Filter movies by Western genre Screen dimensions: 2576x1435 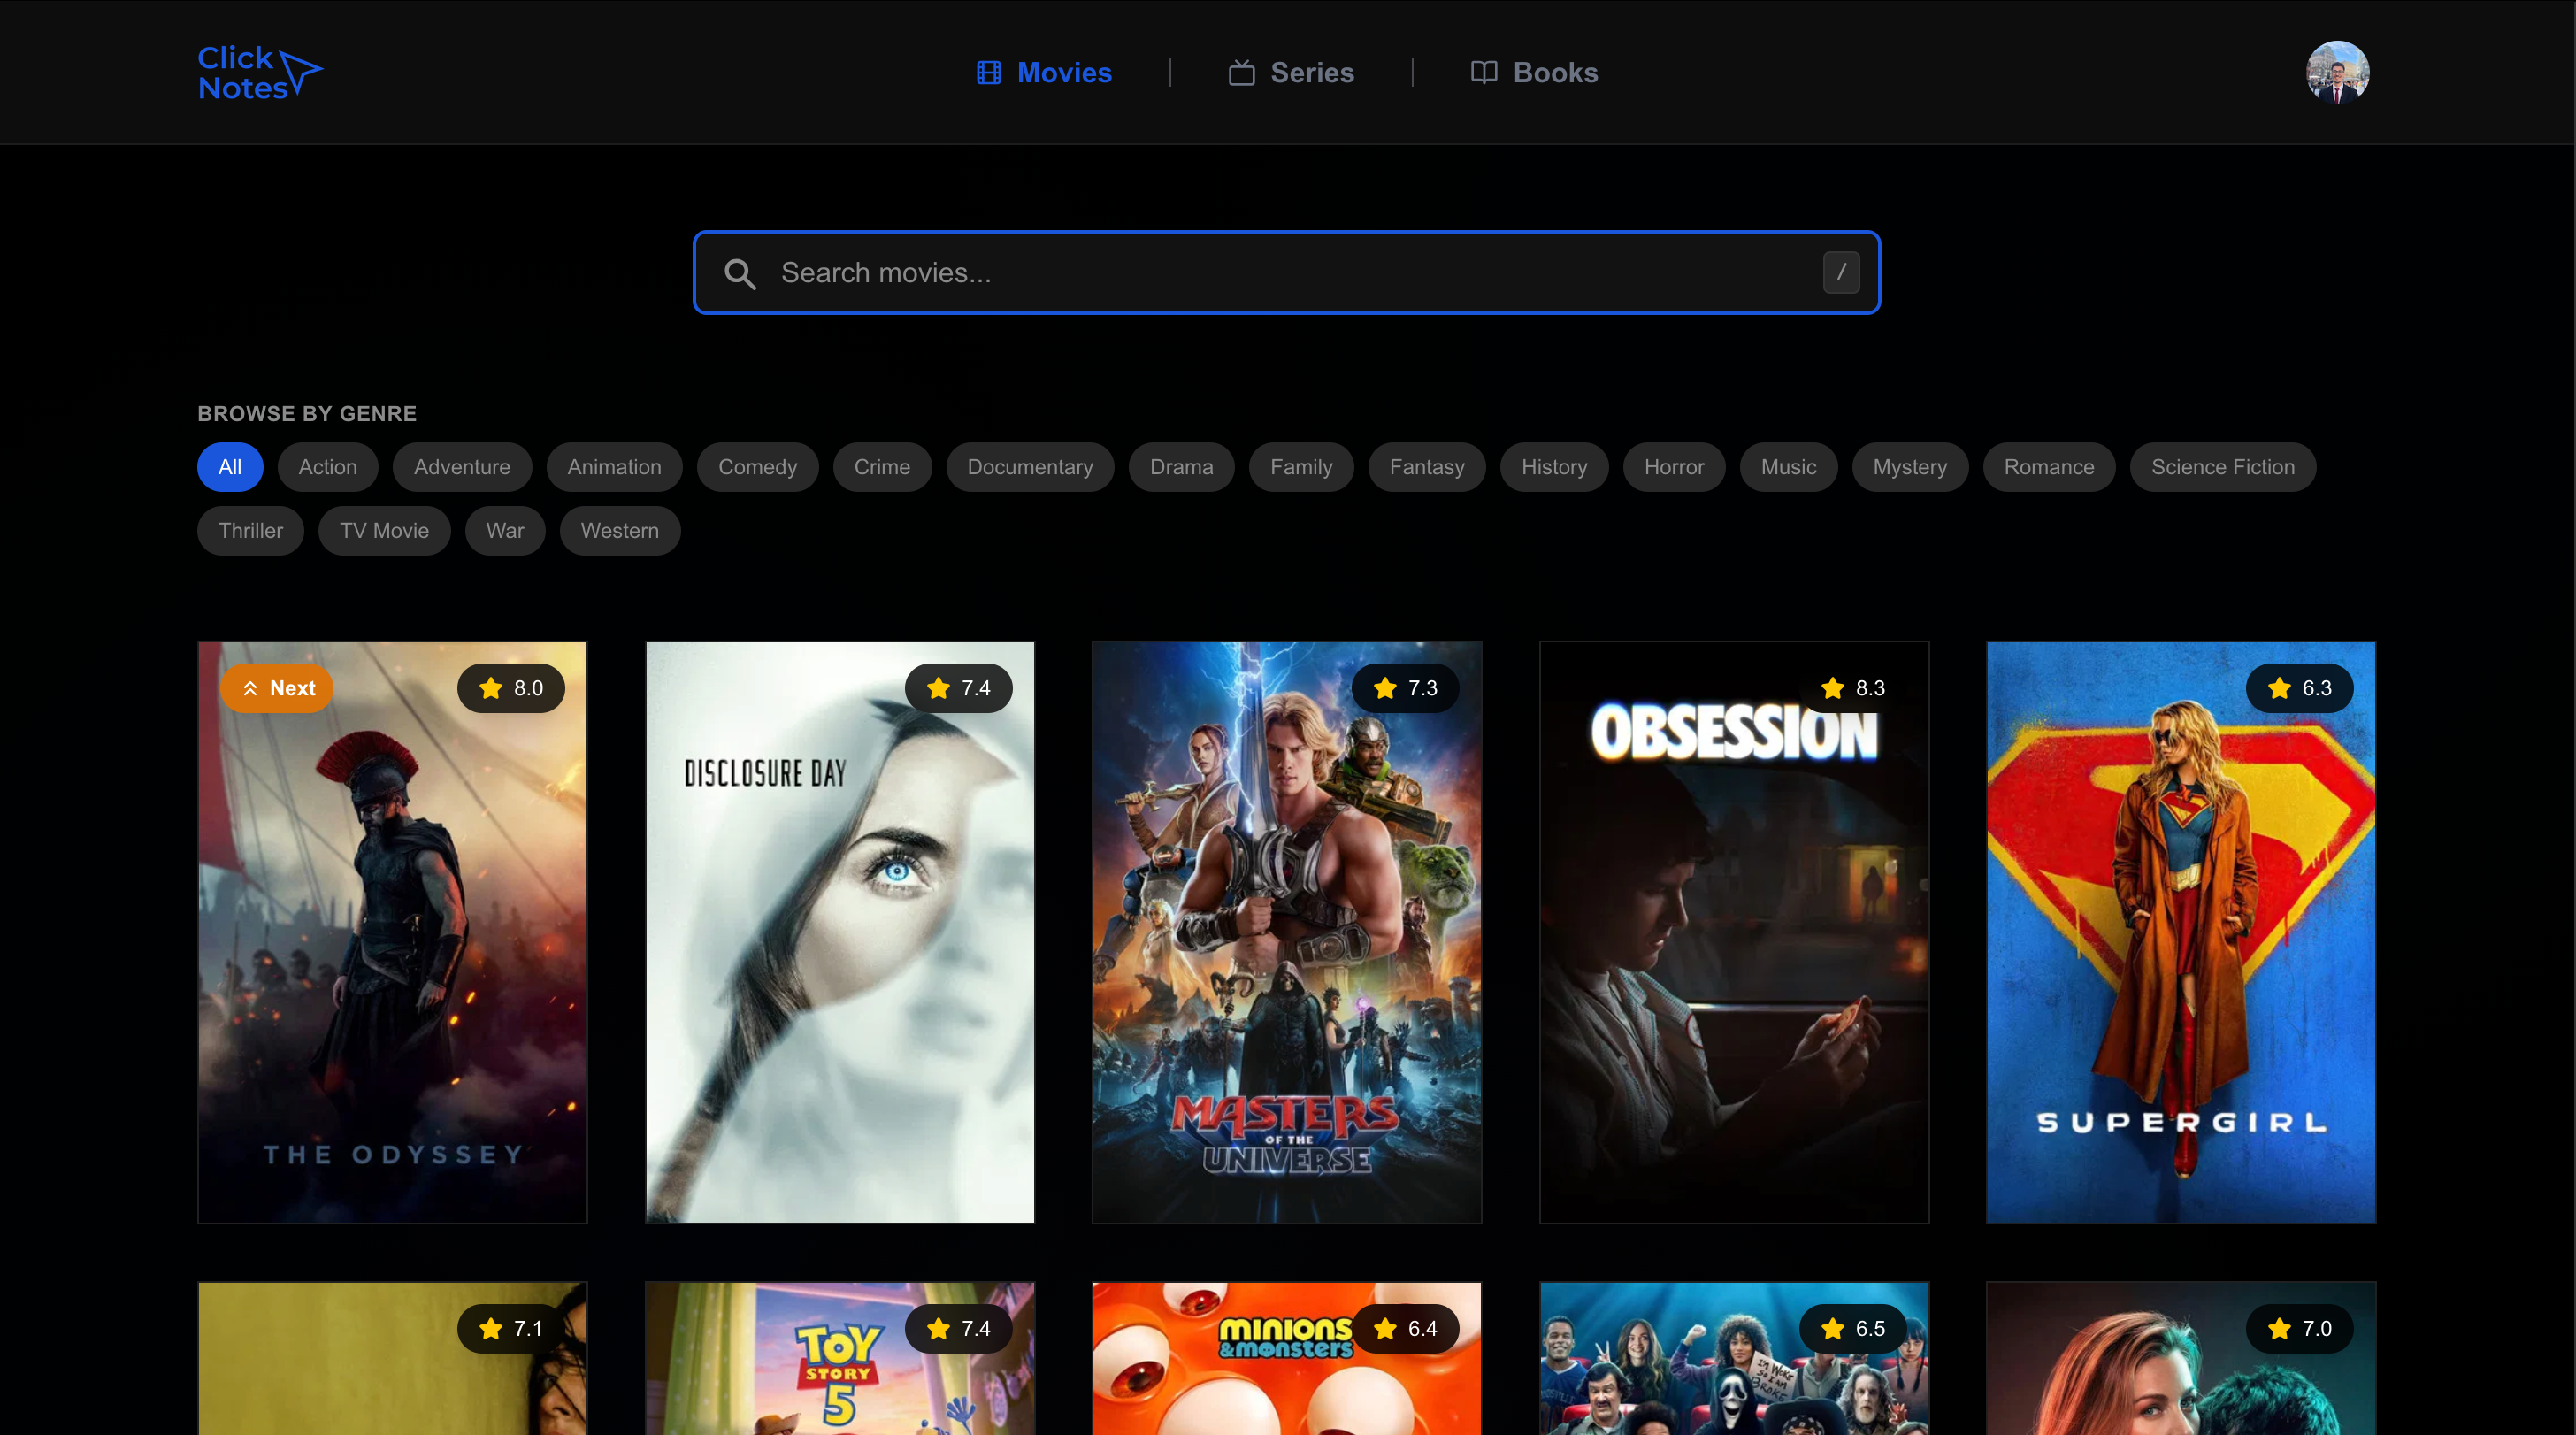pos(620,531)
